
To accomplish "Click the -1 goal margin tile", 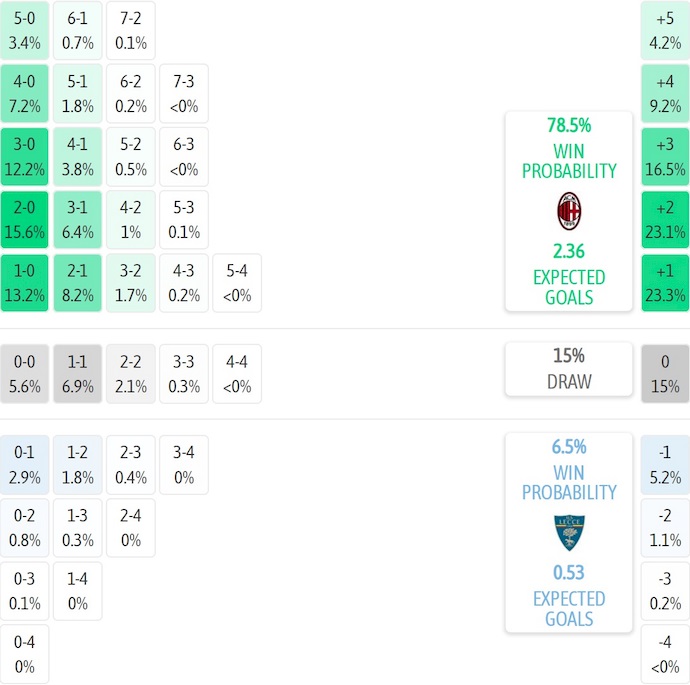I will [x=665, y=465].
